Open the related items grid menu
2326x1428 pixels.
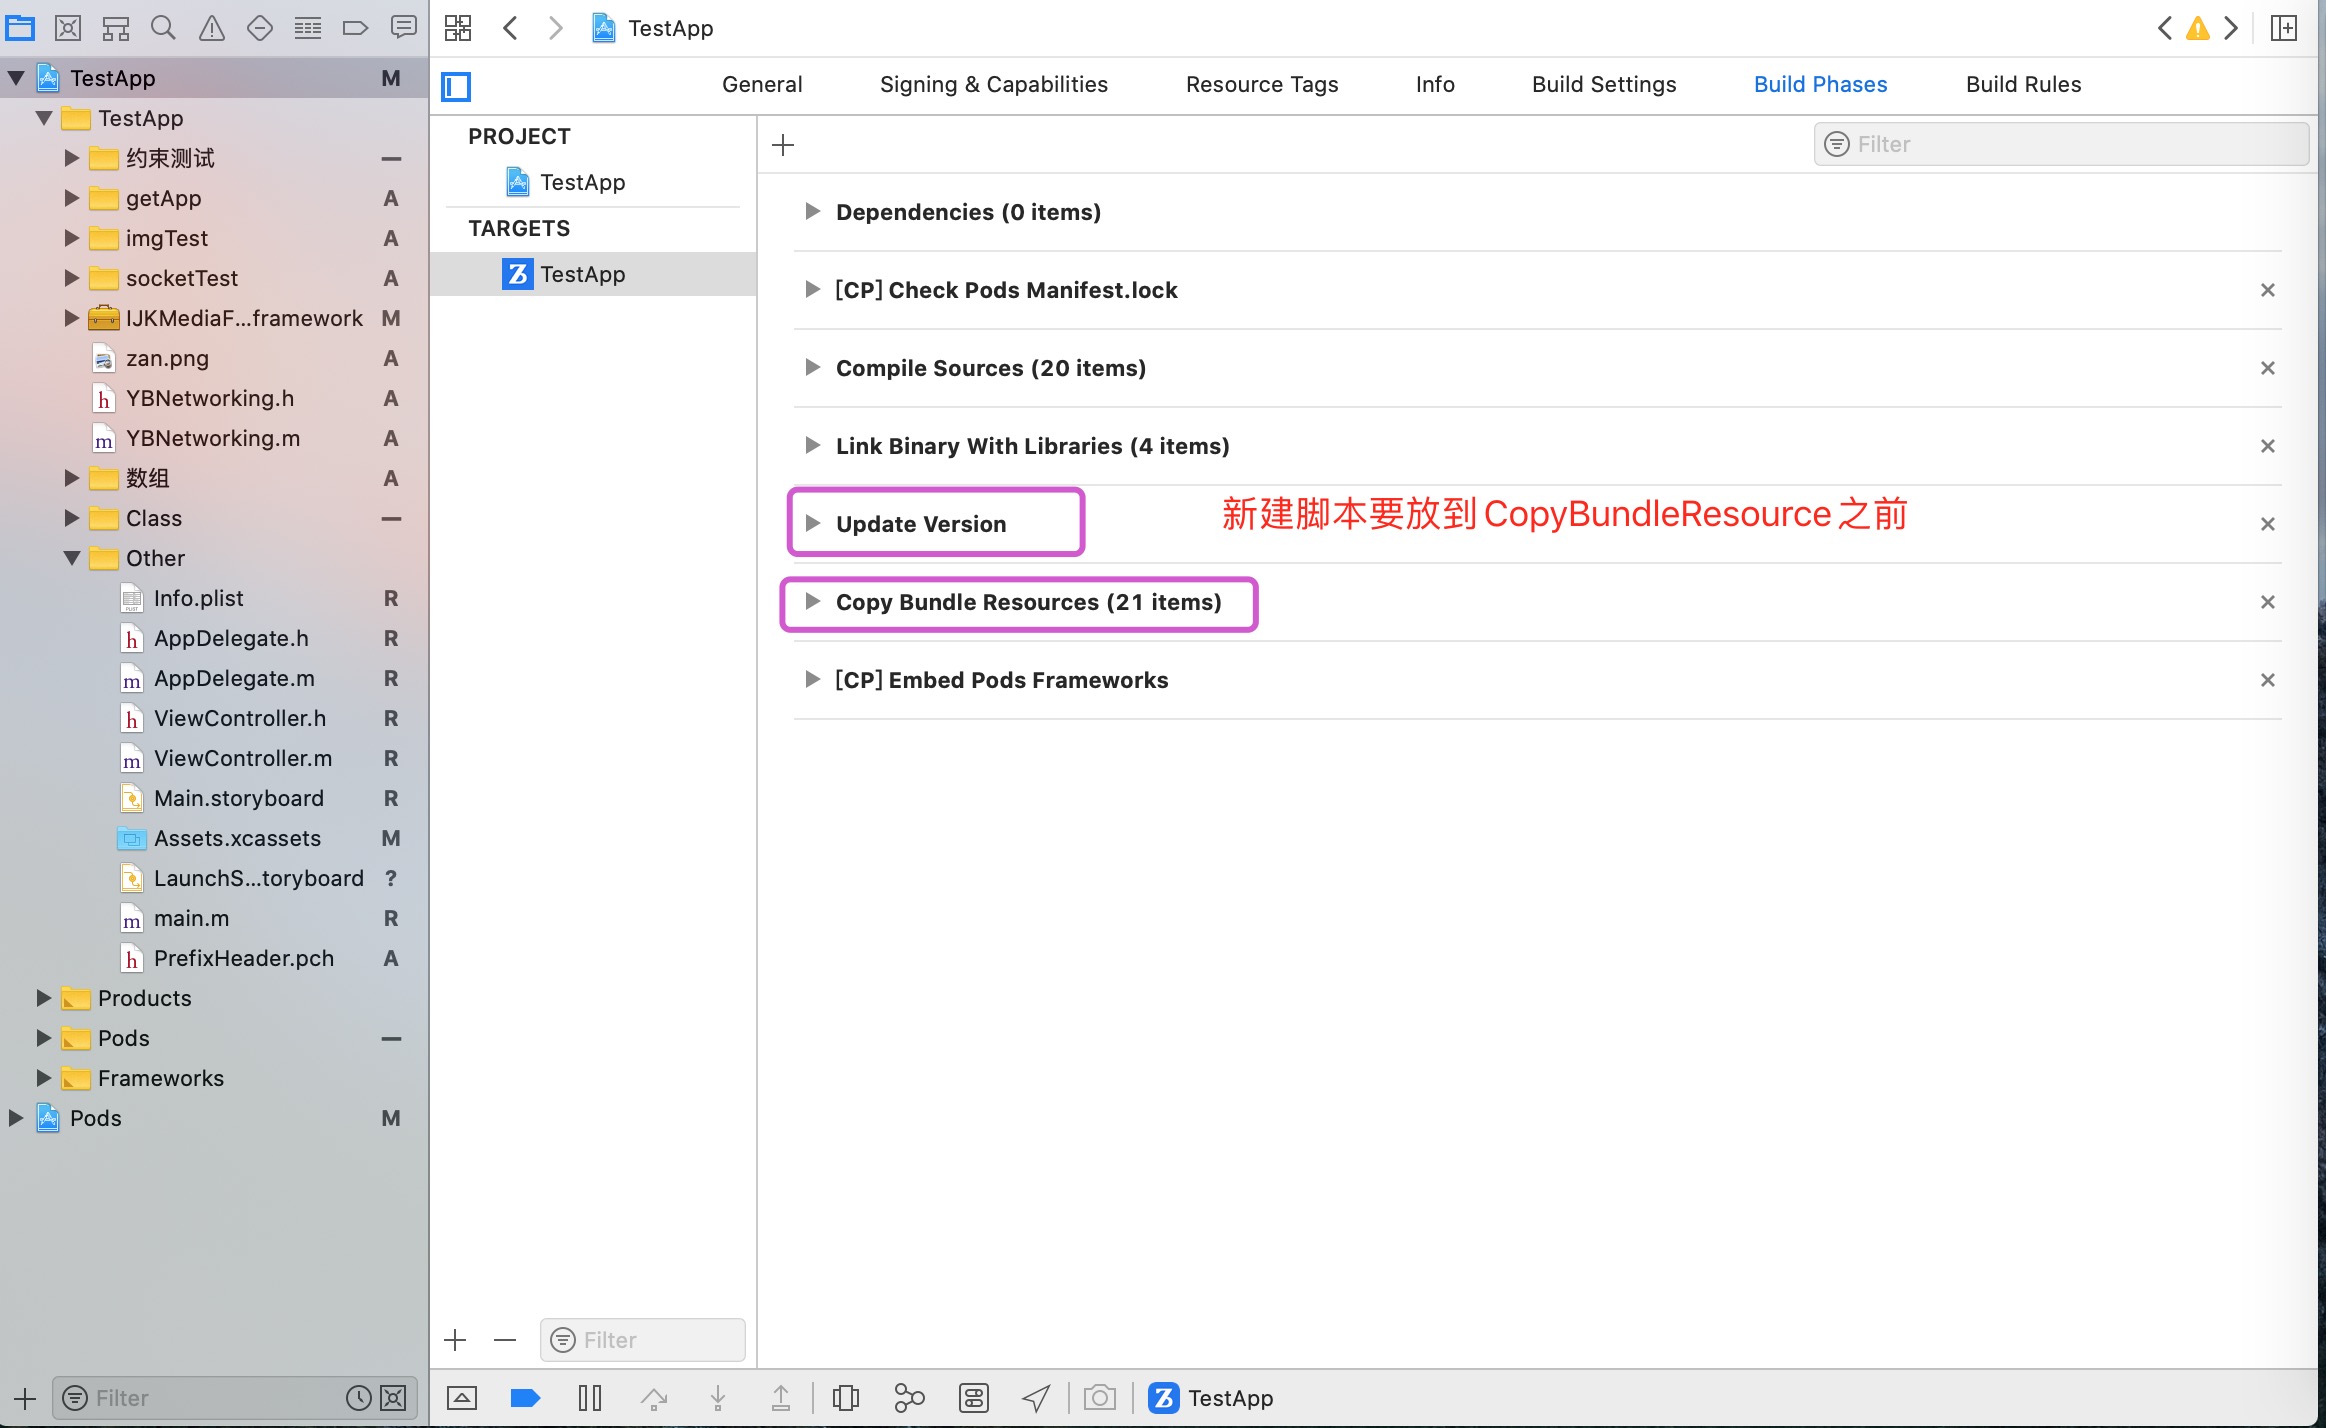pos(458,28)
